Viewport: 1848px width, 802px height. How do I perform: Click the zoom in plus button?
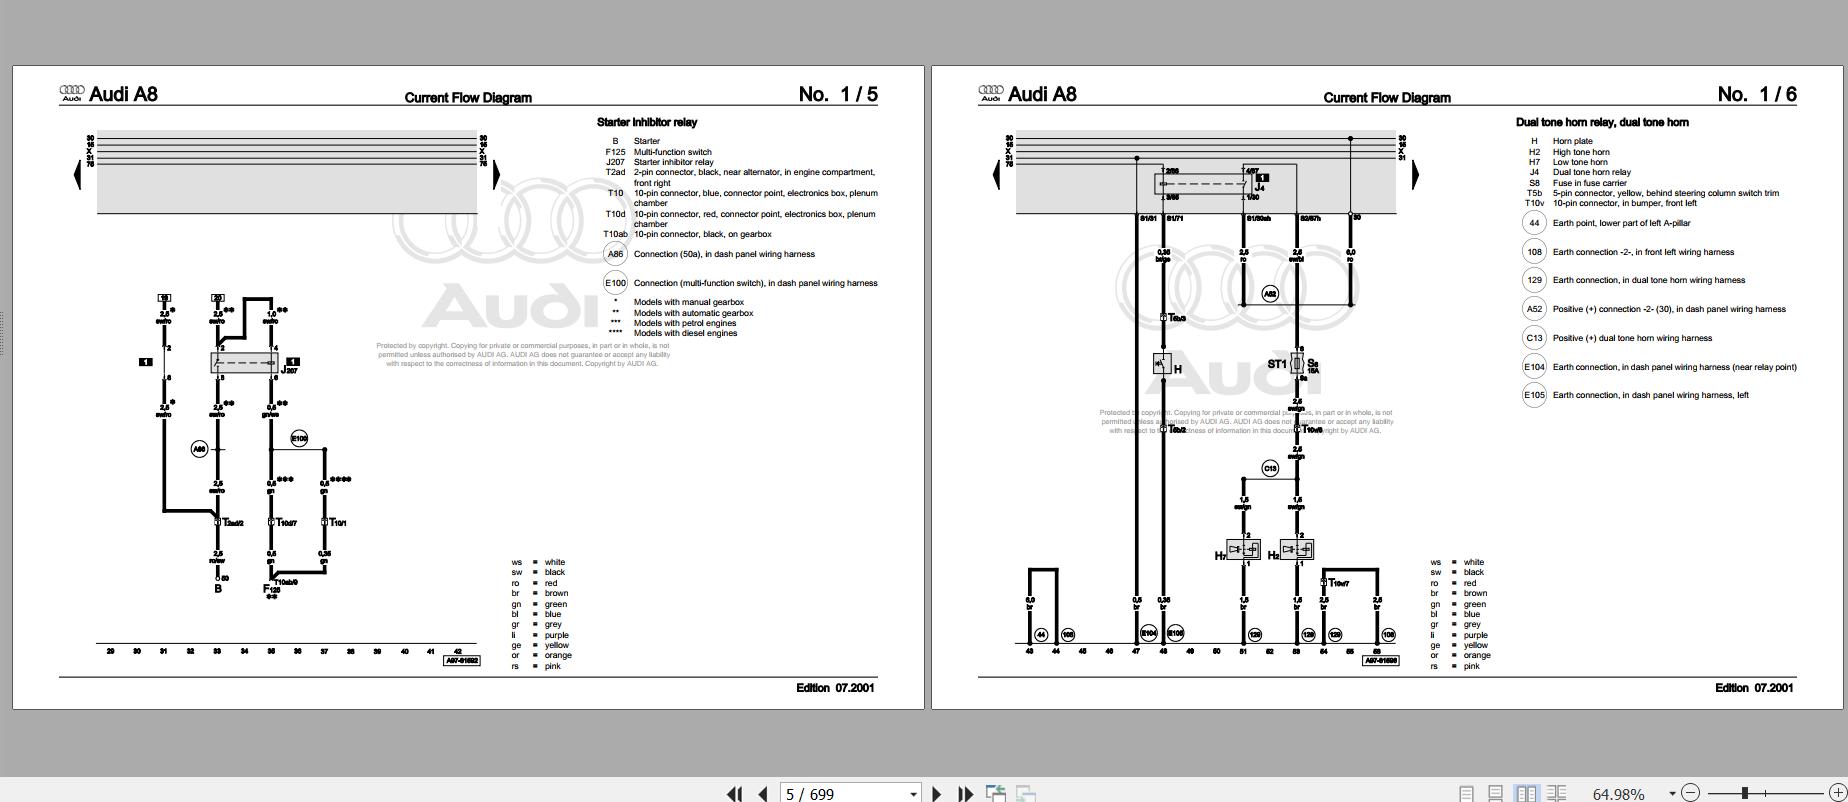click(x=1837, y=793)
